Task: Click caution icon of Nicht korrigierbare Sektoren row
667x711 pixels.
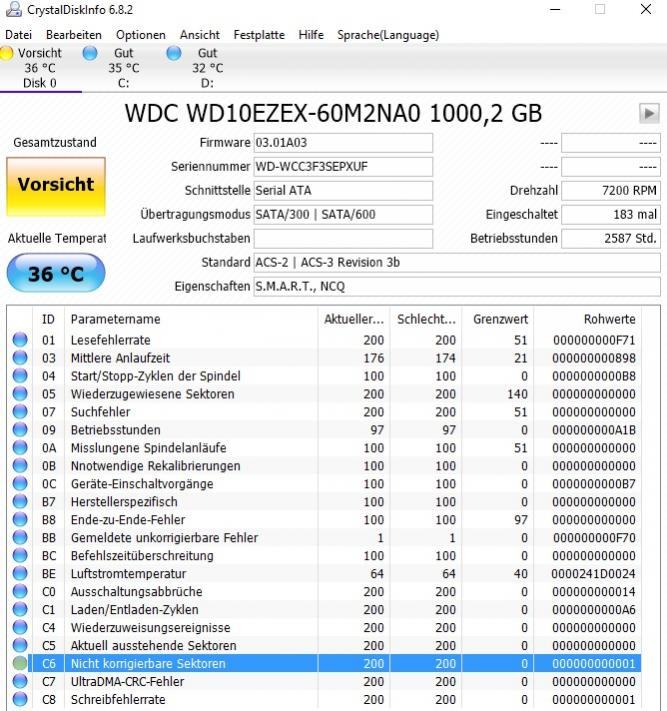Action: pos(20,663)
